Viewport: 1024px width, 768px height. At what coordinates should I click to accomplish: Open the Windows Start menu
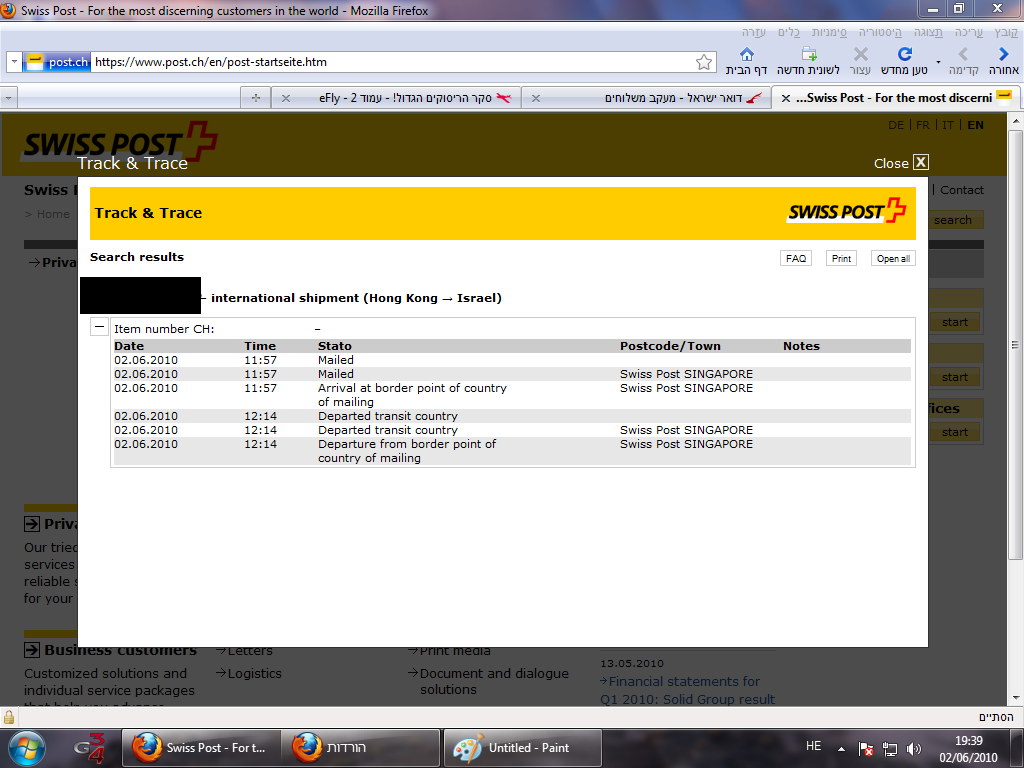[27, 748]
